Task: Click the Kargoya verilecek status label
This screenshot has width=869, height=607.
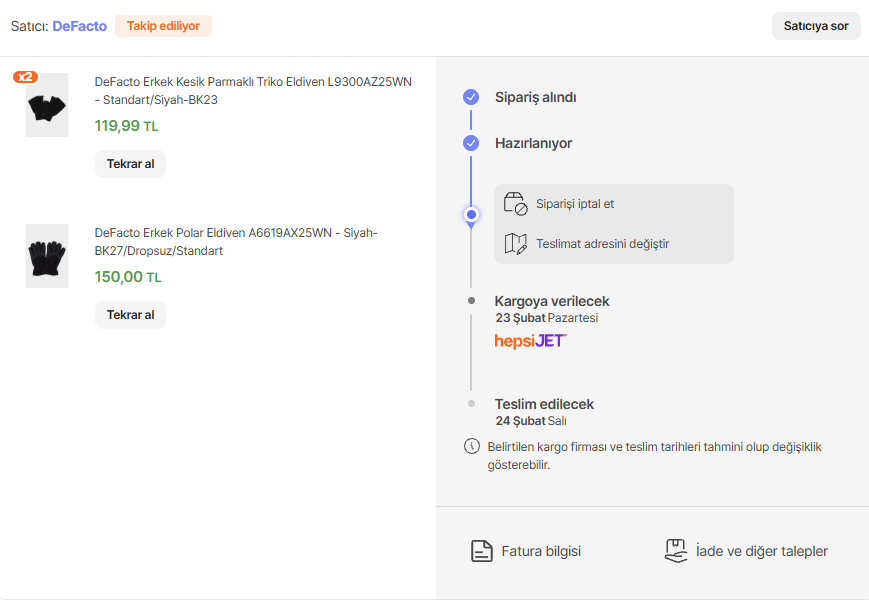Action: (x=552, y=301)
